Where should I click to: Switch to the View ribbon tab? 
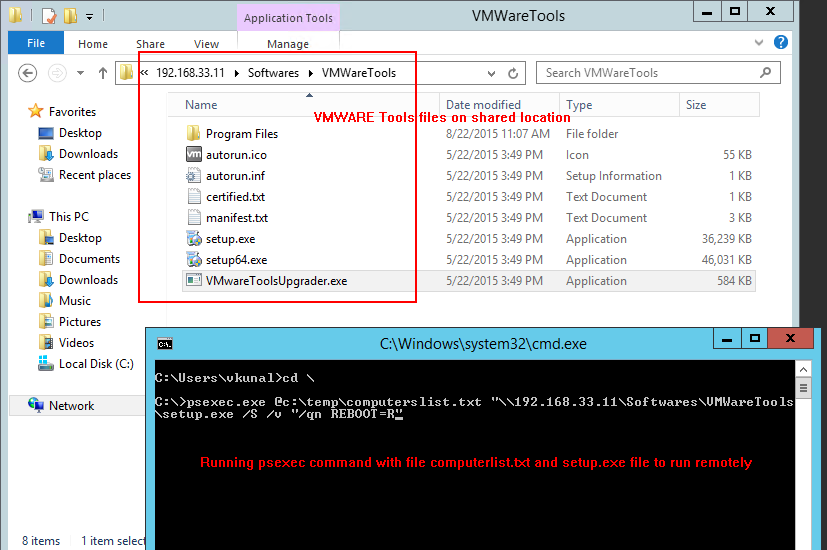pyautogui.click(x=206, y=44)
